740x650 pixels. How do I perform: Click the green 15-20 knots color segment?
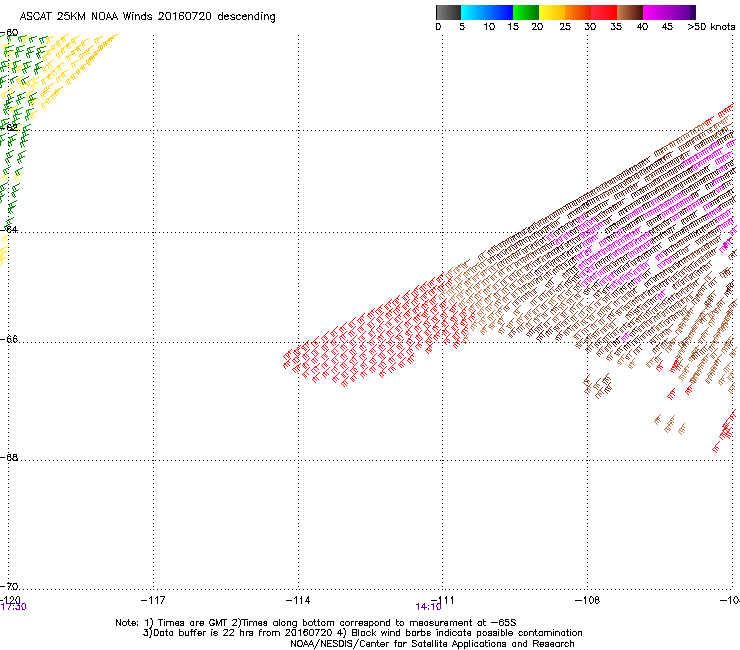click(x=526, y=12)
